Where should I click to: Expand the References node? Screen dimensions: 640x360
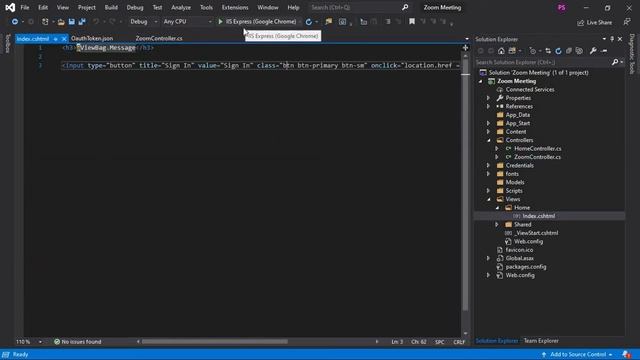tap(488, 106)
